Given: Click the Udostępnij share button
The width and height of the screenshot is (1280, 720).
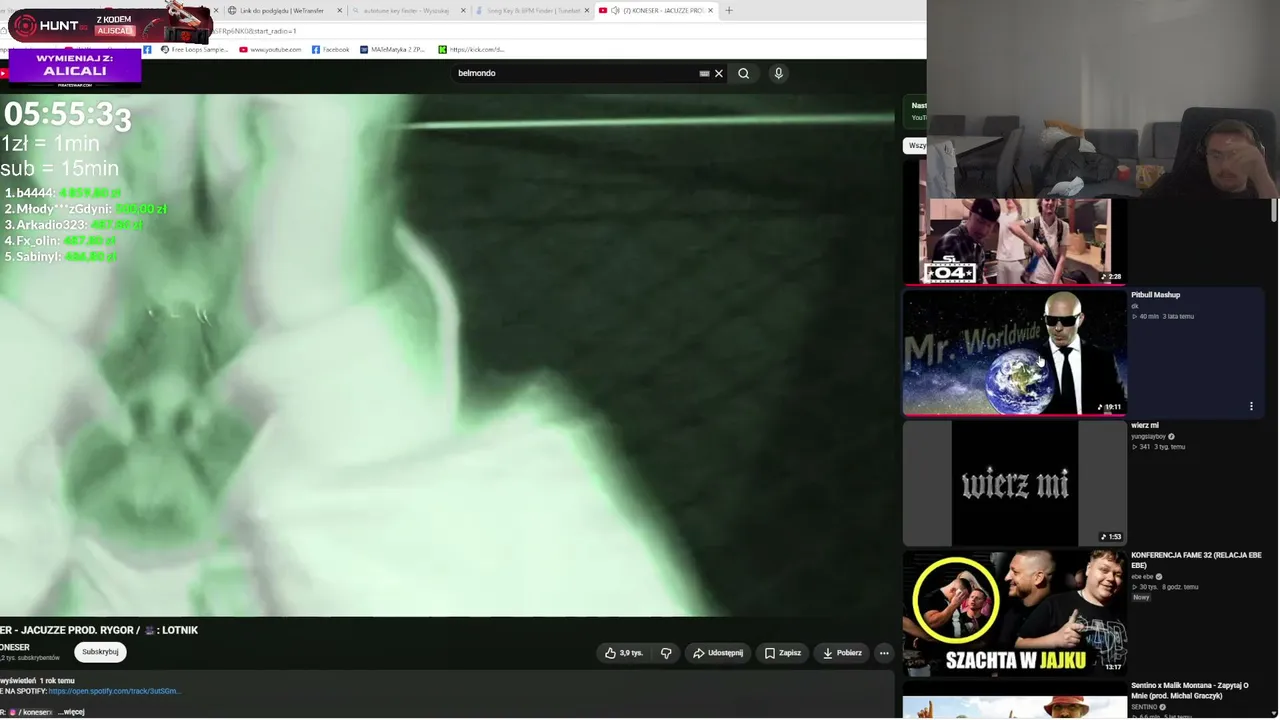Looking at the screenshot, I should [x=718, y=653].
